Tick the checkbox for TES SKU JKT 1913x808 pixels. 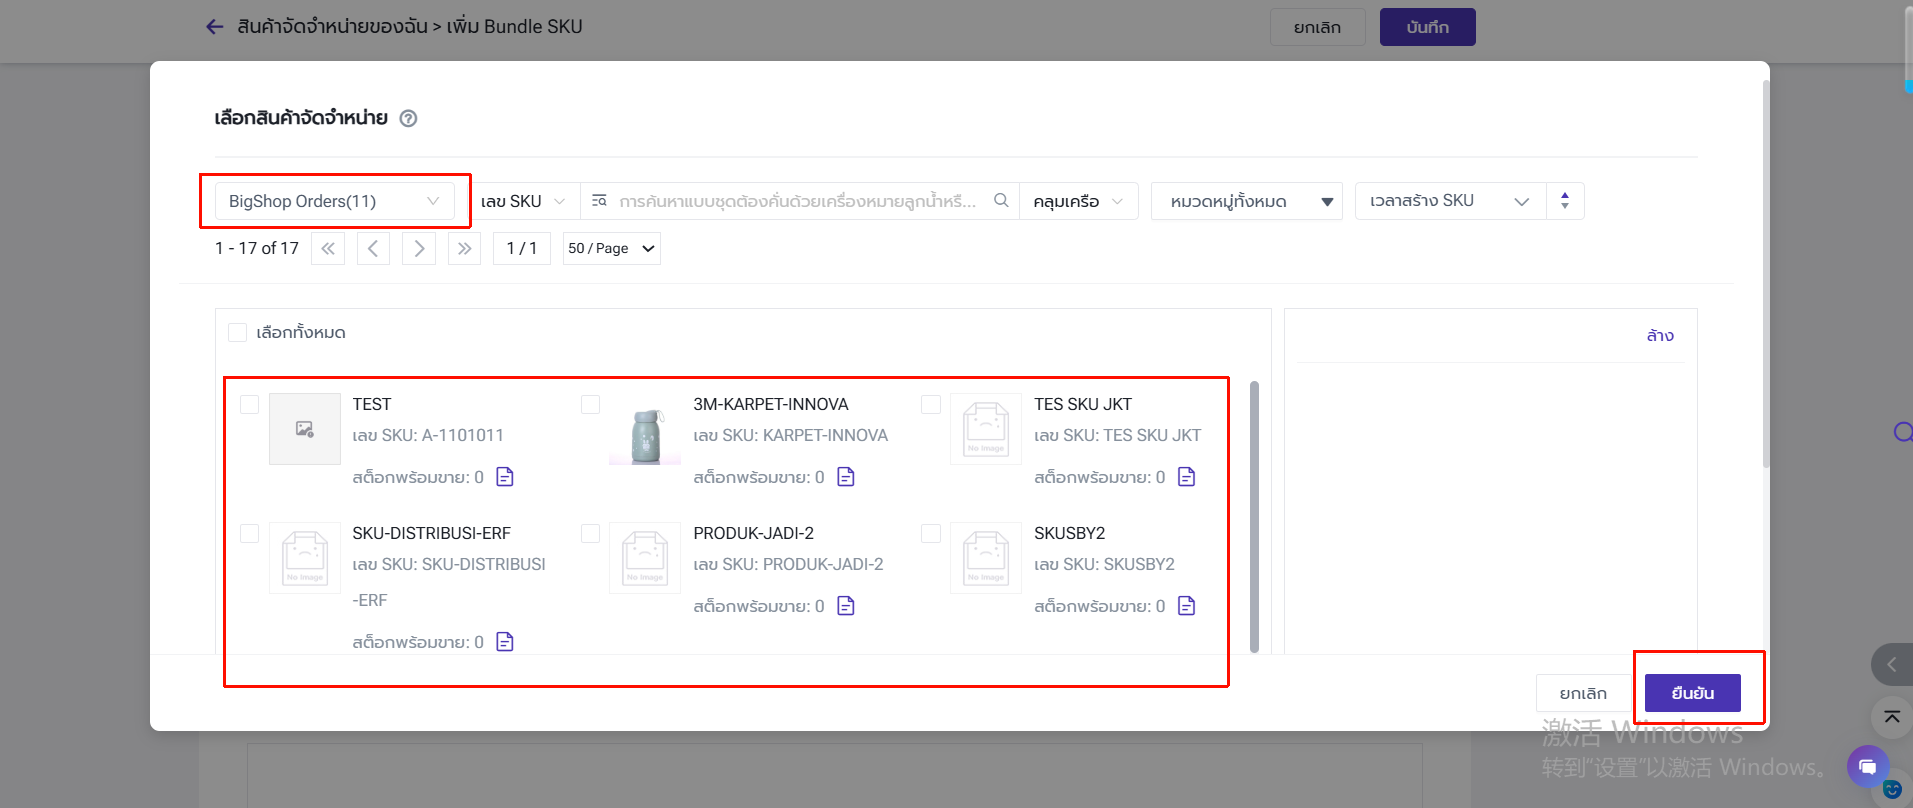931,404
